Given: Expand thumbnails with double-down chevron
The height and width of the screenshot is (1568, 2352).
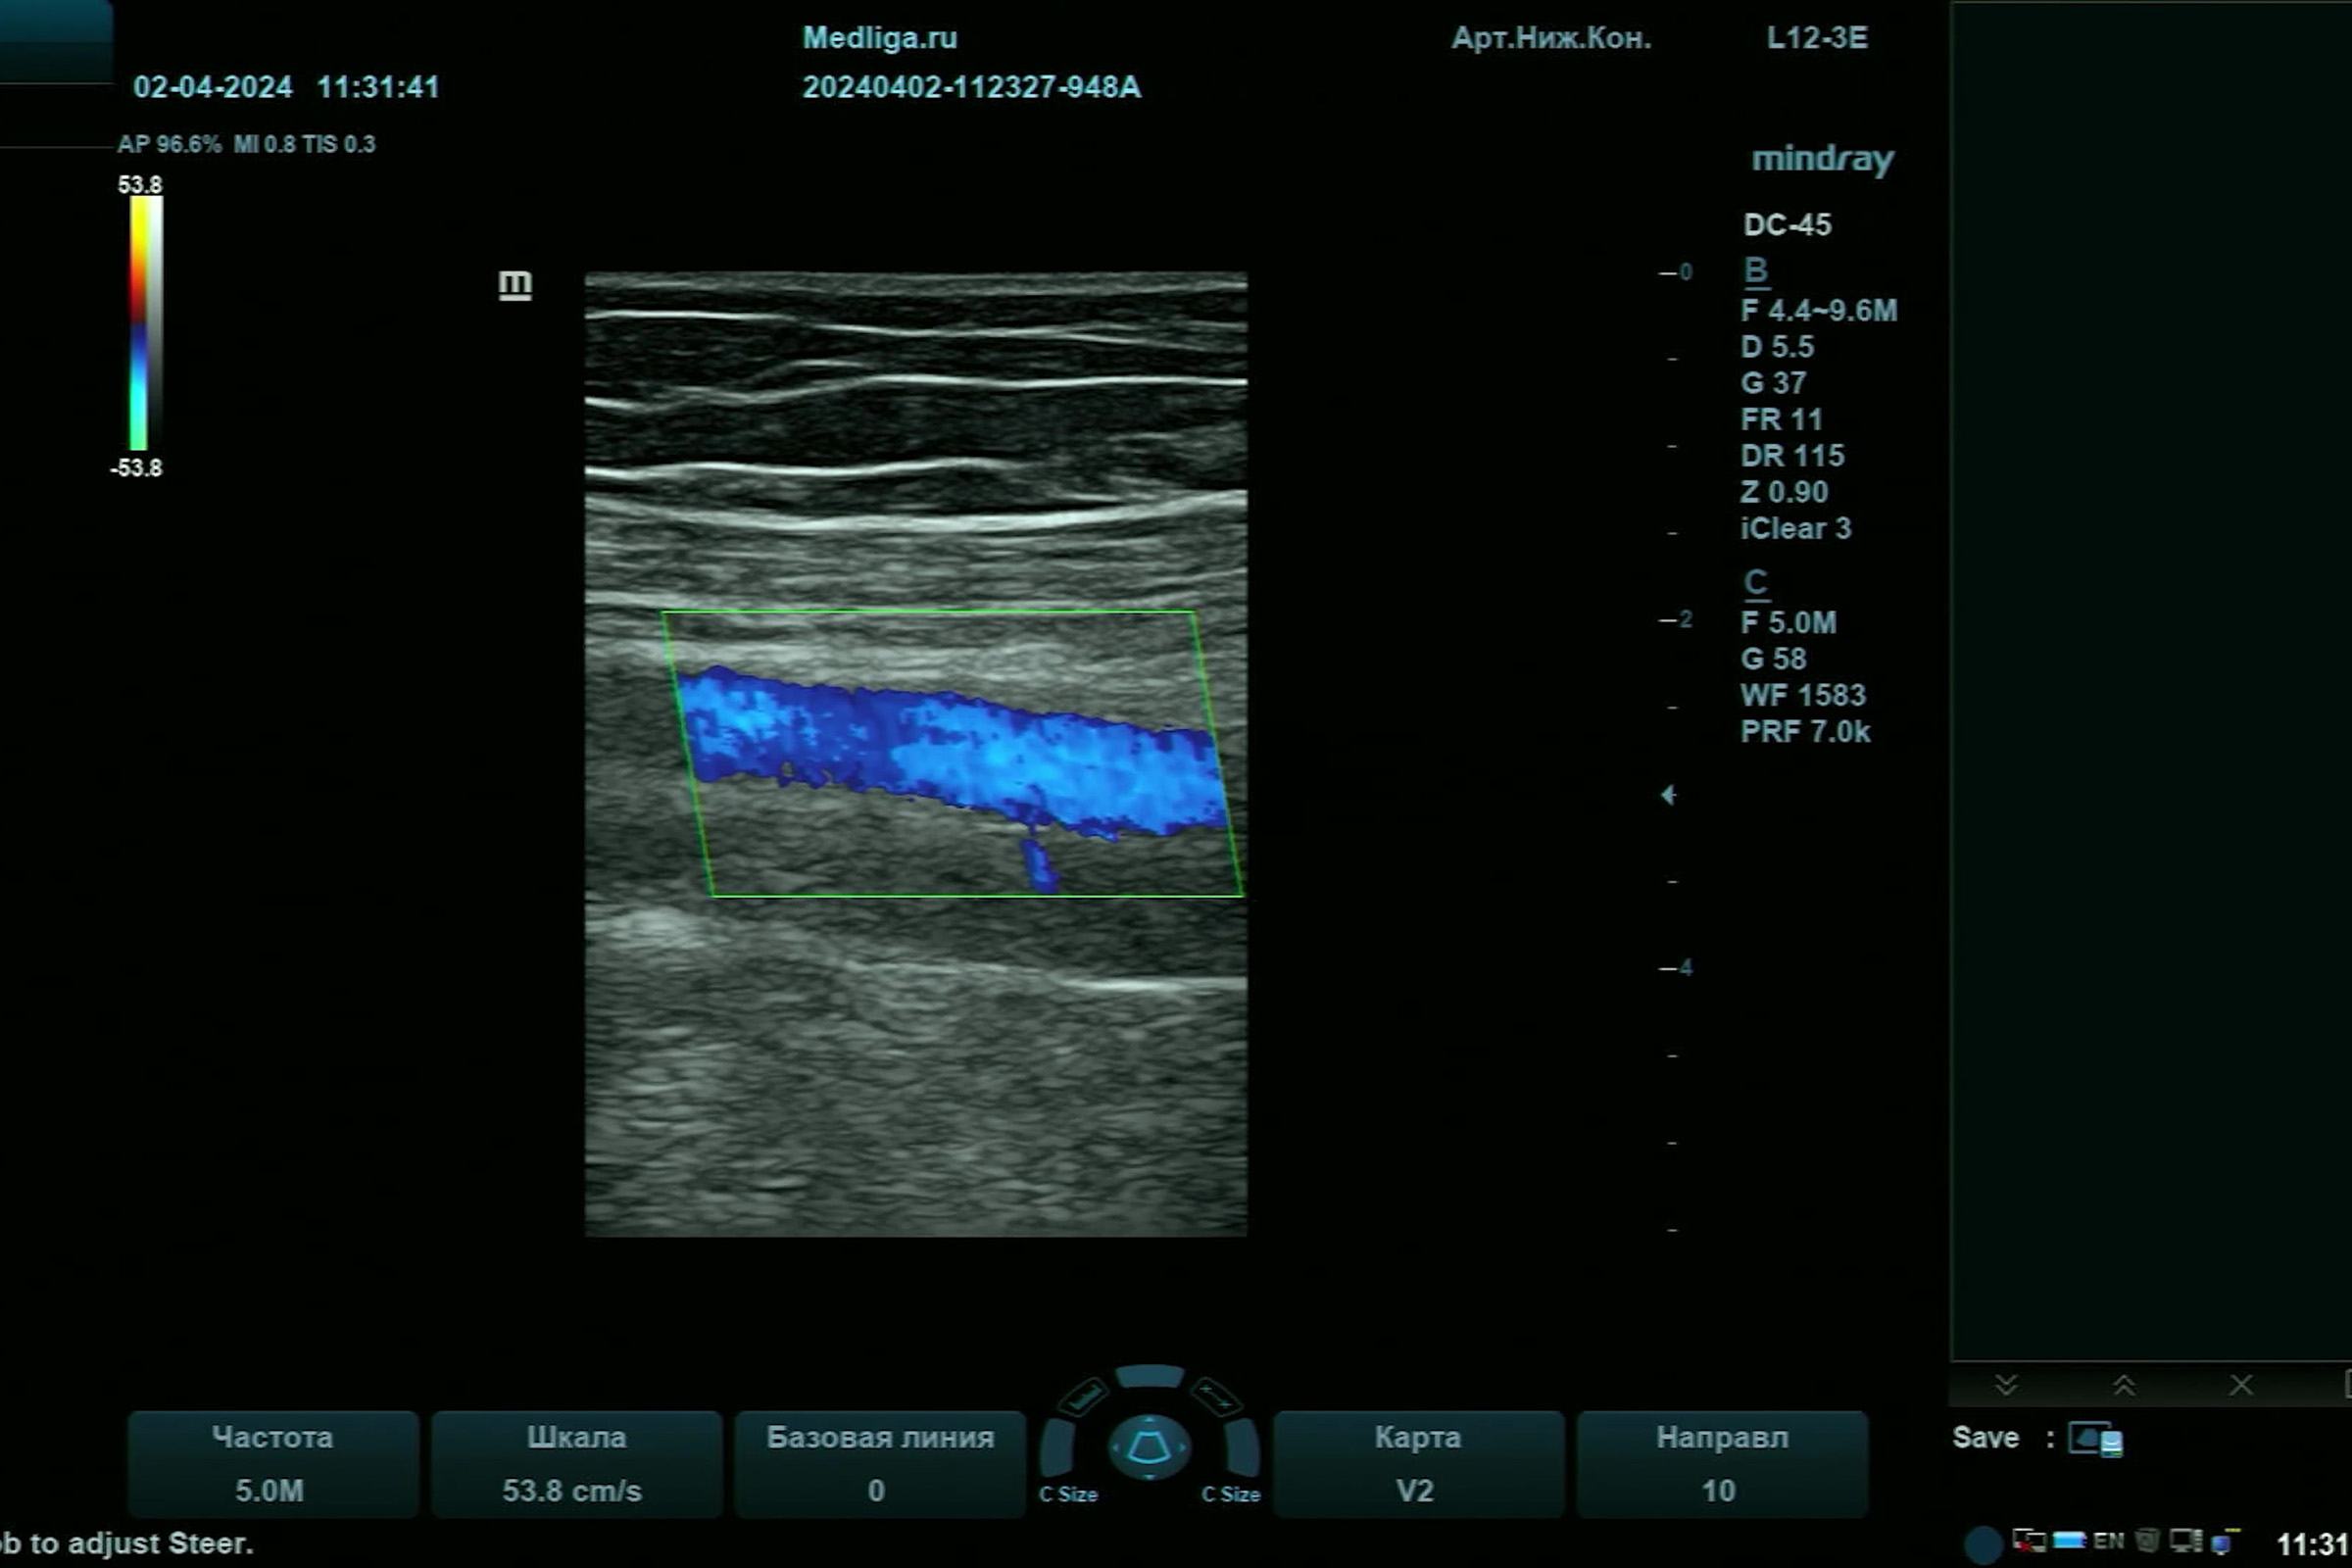Looking at the screenshot, I should [2006, 1385].
